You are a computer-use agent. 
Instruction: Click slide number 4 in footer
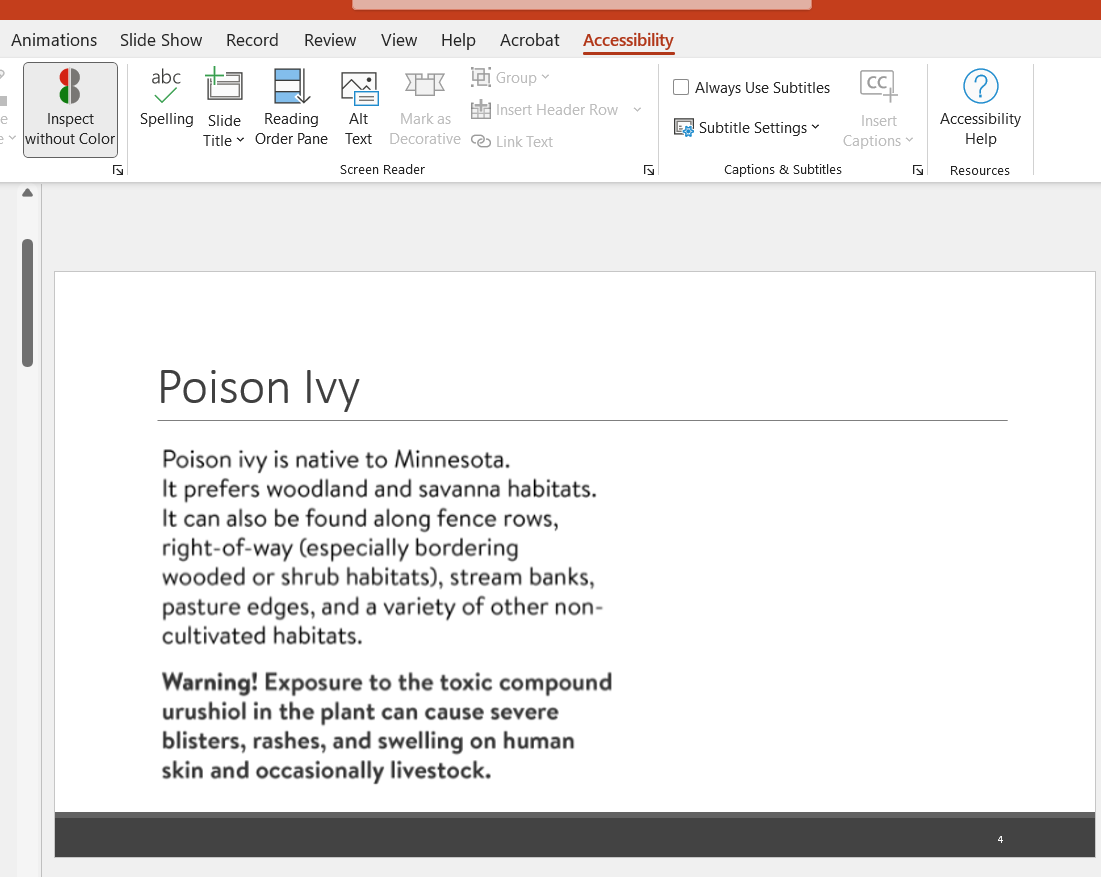[x=1000, y=839]
